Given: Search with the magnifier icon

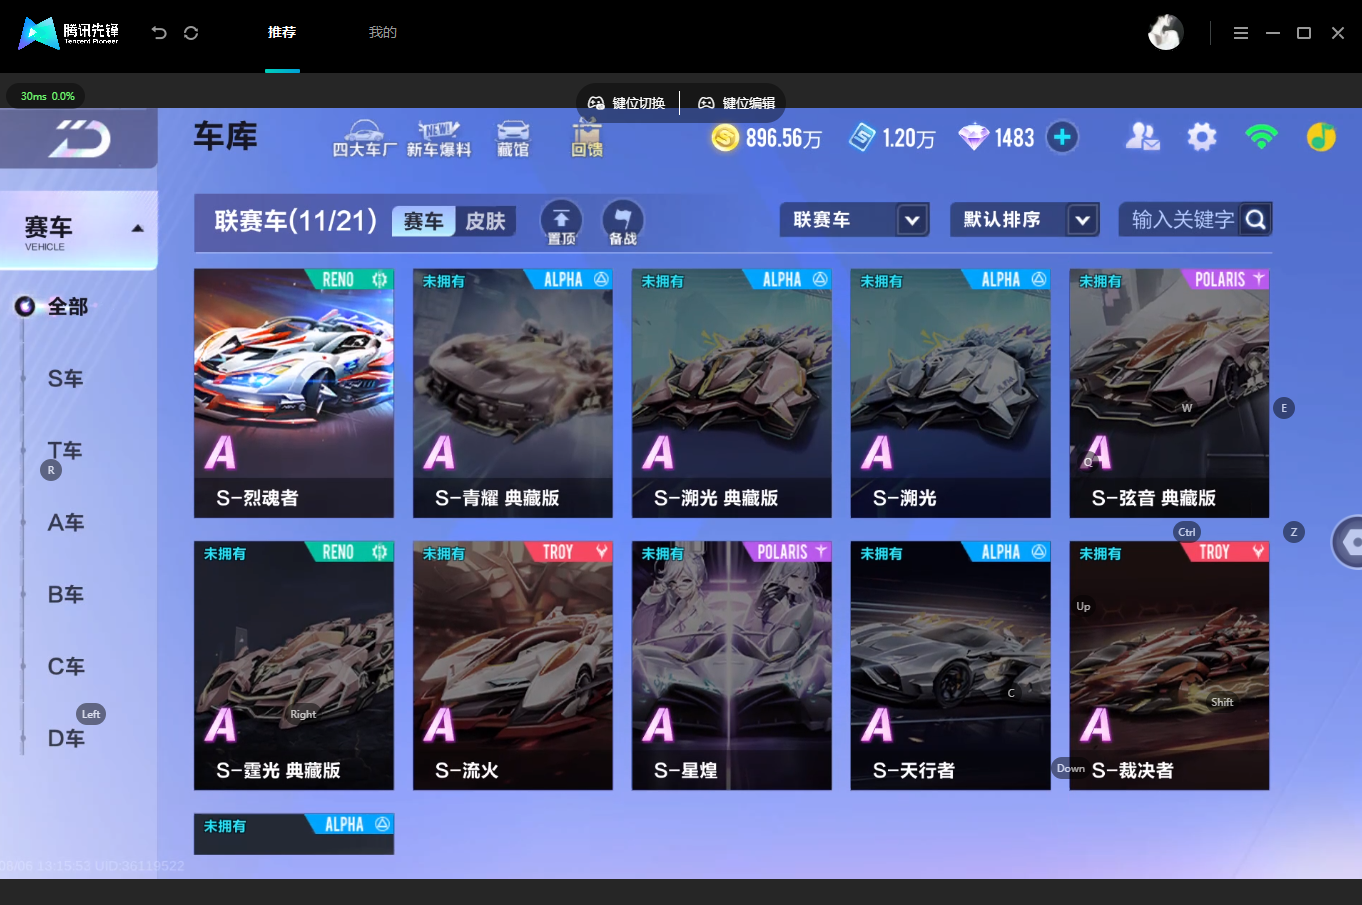Looking at the screenshot, I should pos(1256,220).
